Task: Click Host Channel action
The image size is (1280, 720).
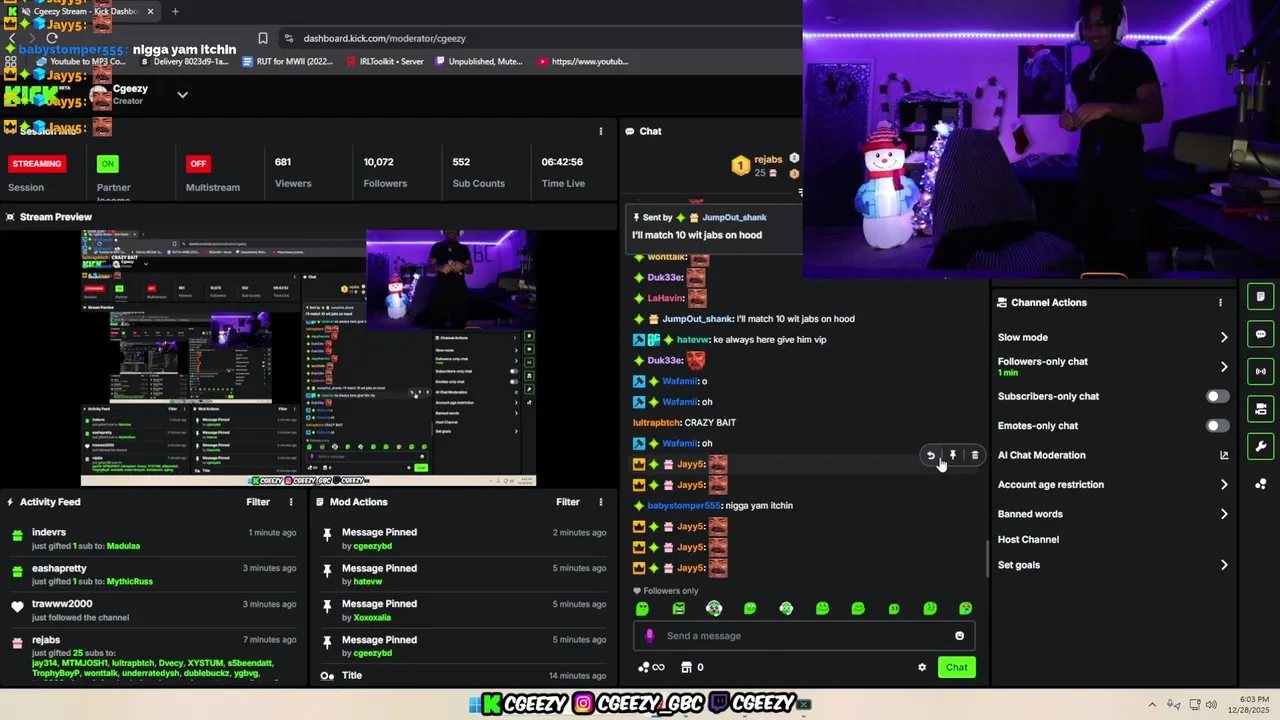Action: (x=1028, y=540)
